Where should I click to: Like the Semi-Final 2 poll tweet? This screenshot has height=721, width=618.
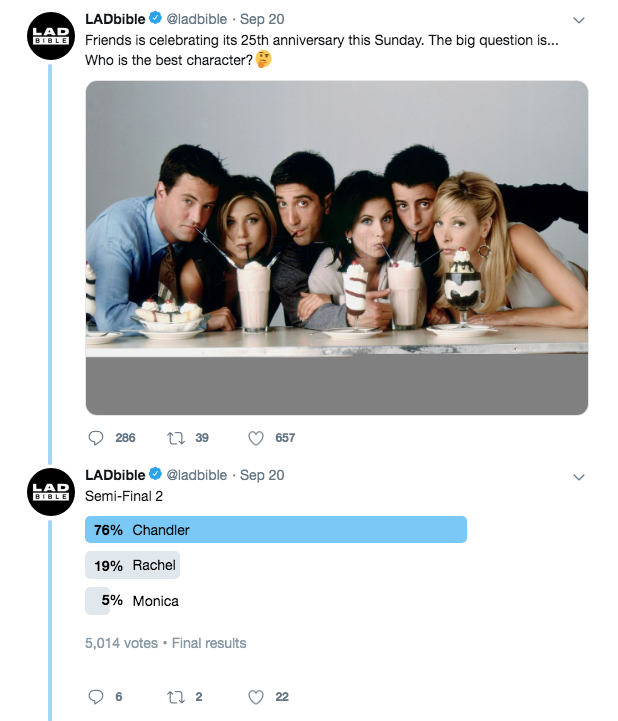pyautogui.click(x=256, y=697)
